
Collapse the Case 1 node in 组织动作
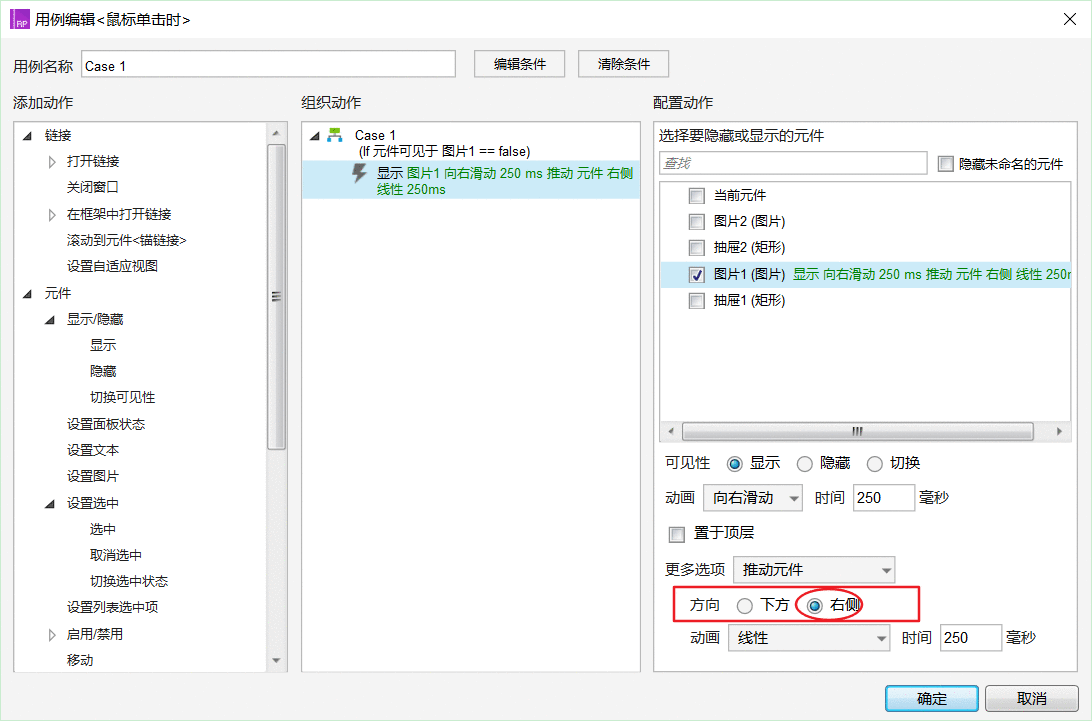[314, 136]
